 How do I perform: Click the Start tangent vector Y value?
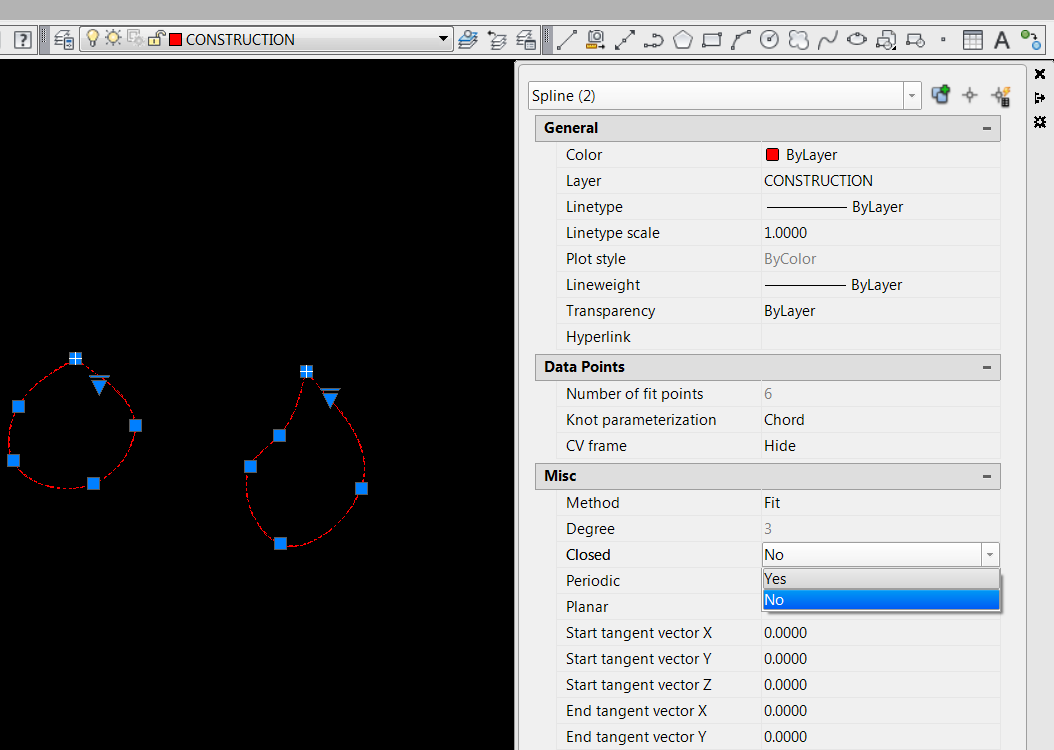[881, 659]
